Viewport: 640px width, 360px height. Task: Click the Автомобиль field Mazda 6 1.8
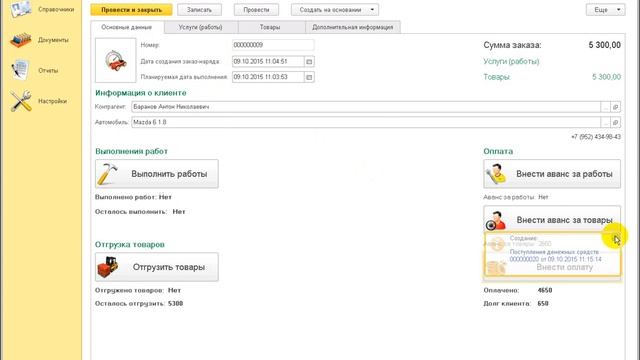click(366, 122)
